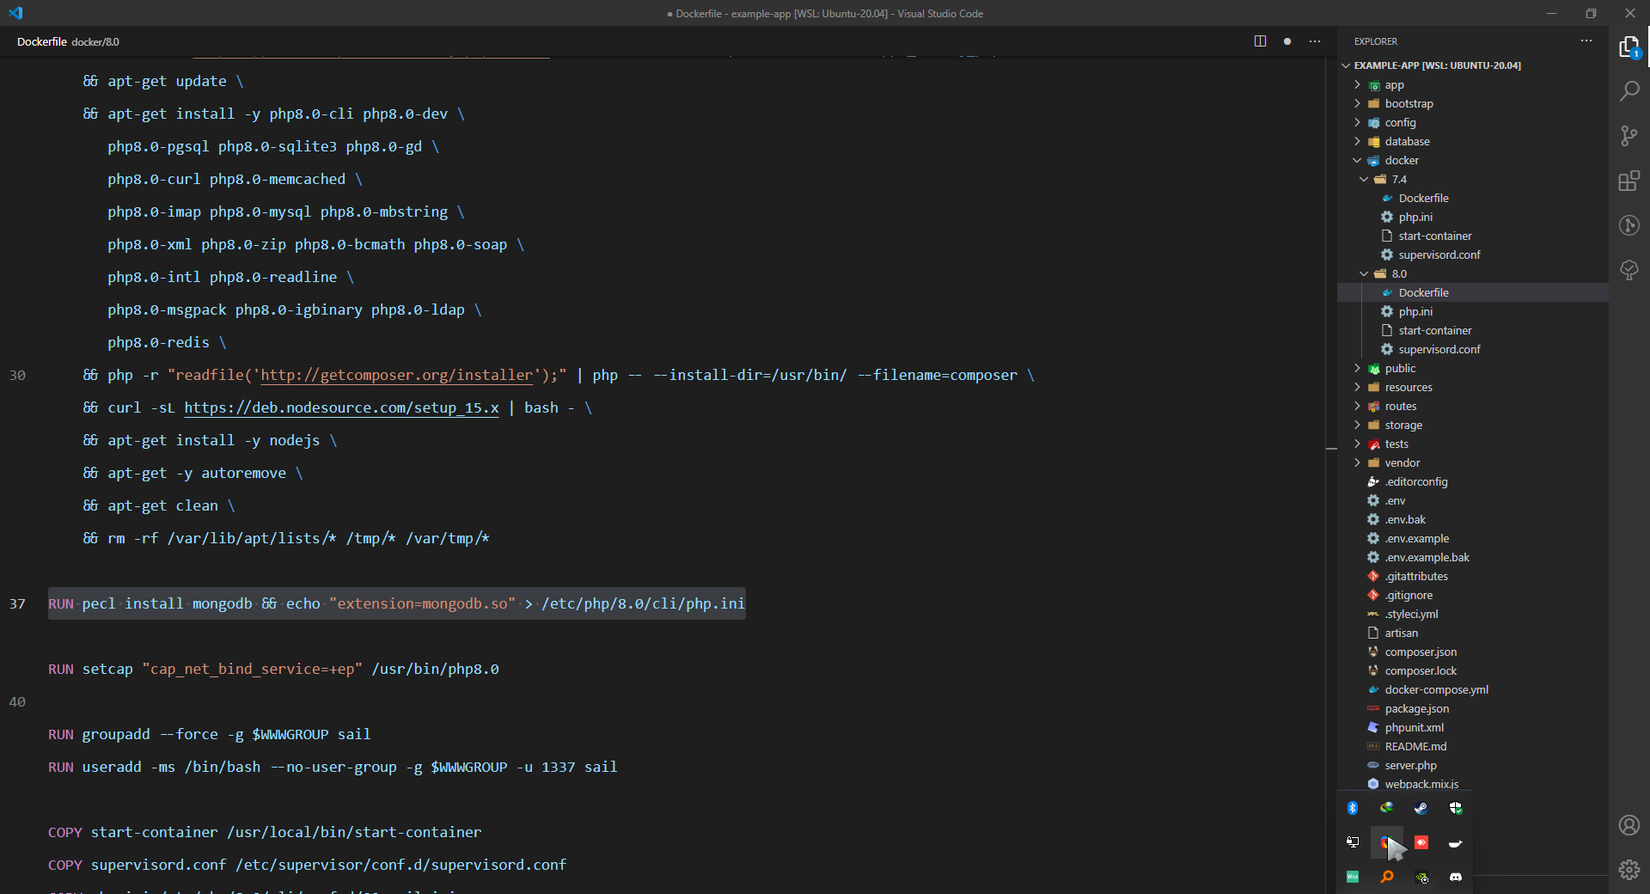Click the 'RUN setcap' line in the editor
Screen dimensions: 1650x894
(273, 669)
